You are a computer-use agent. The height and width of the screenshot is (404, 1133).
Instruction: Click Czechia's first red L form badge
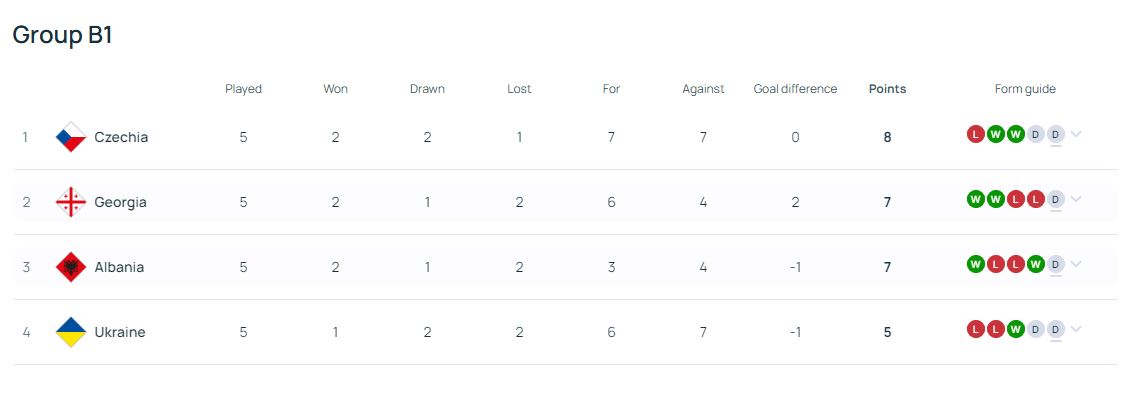point(975,134)
